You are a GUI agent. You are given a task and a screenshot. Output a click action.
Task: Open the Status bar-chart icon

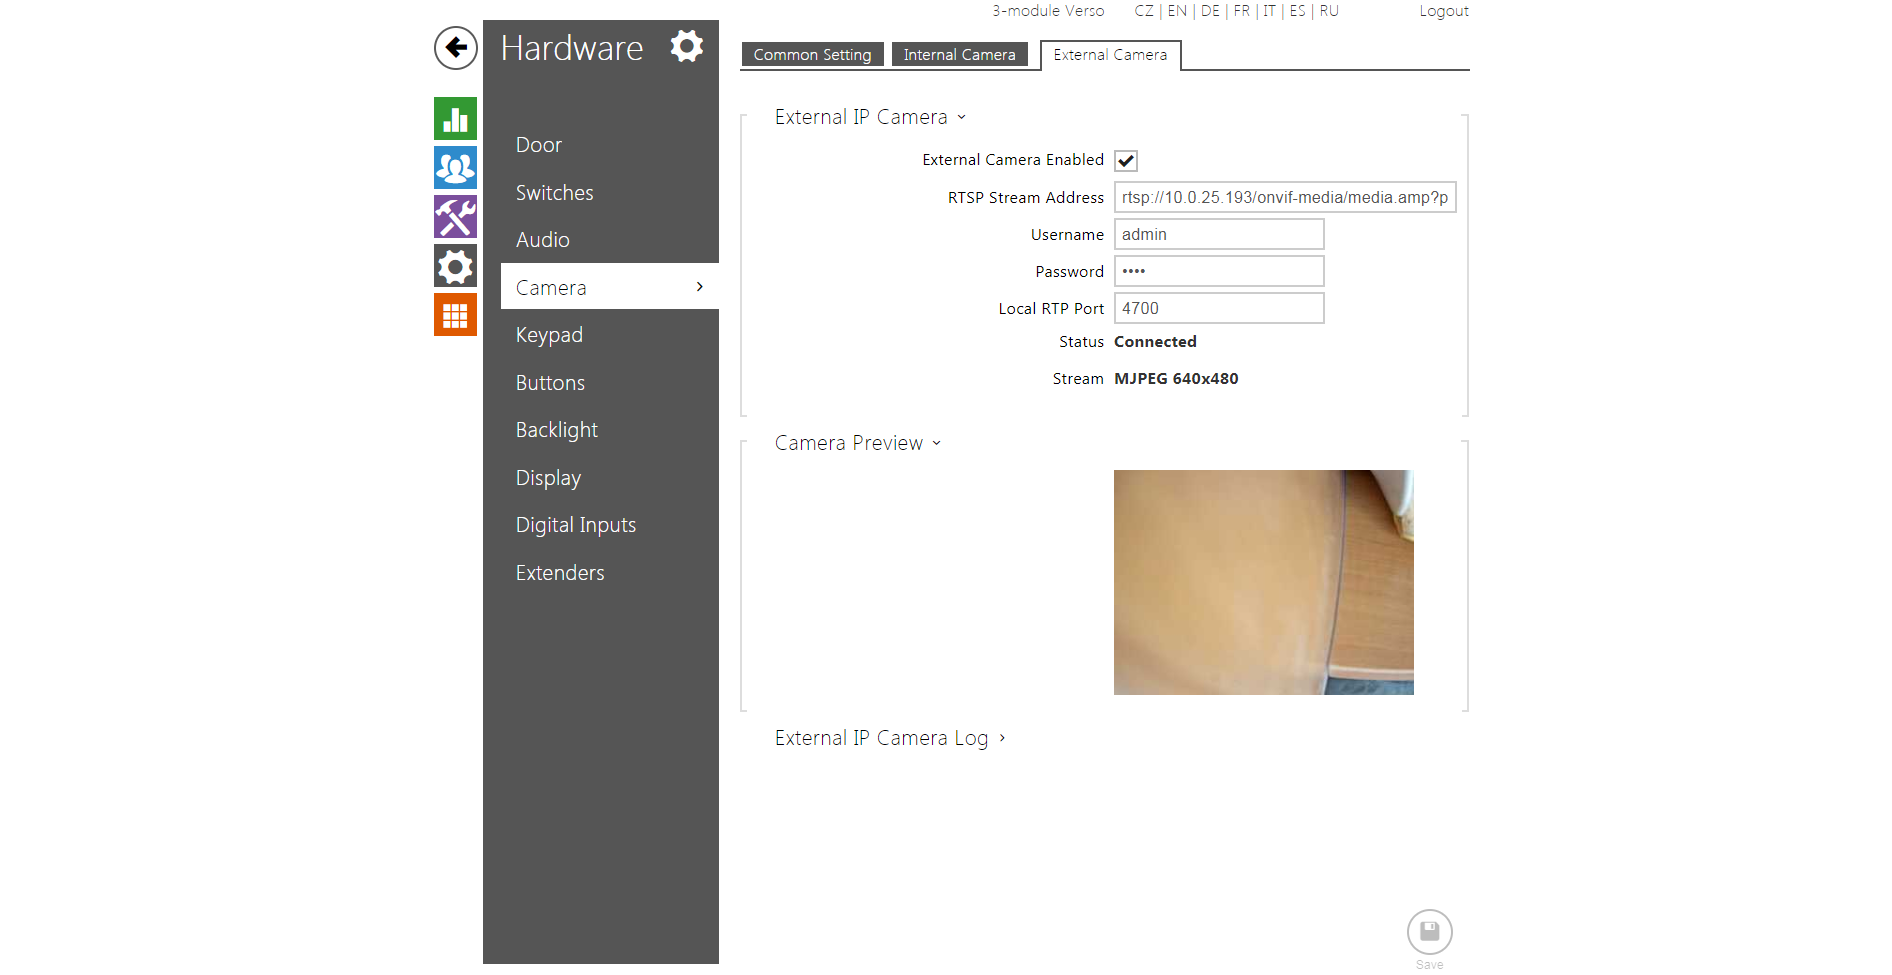[455, 119]
